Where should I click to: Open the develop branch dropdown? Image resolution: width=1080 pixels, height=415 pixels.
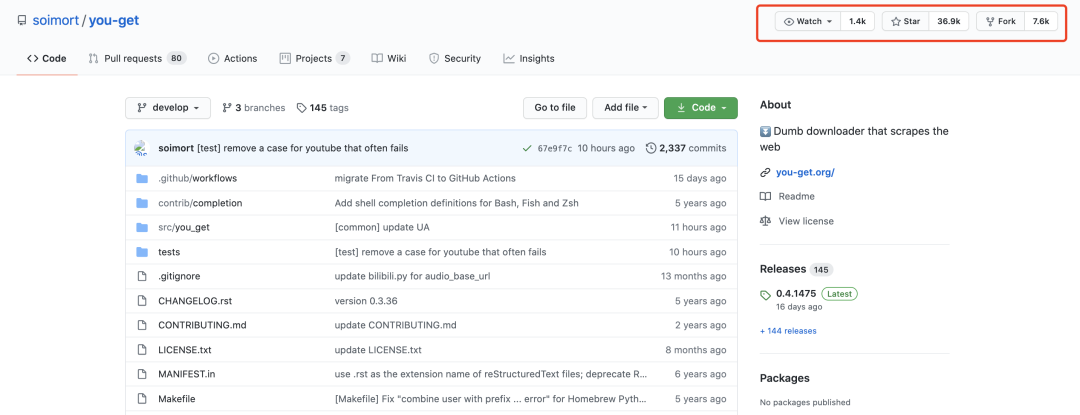point(168,107)
